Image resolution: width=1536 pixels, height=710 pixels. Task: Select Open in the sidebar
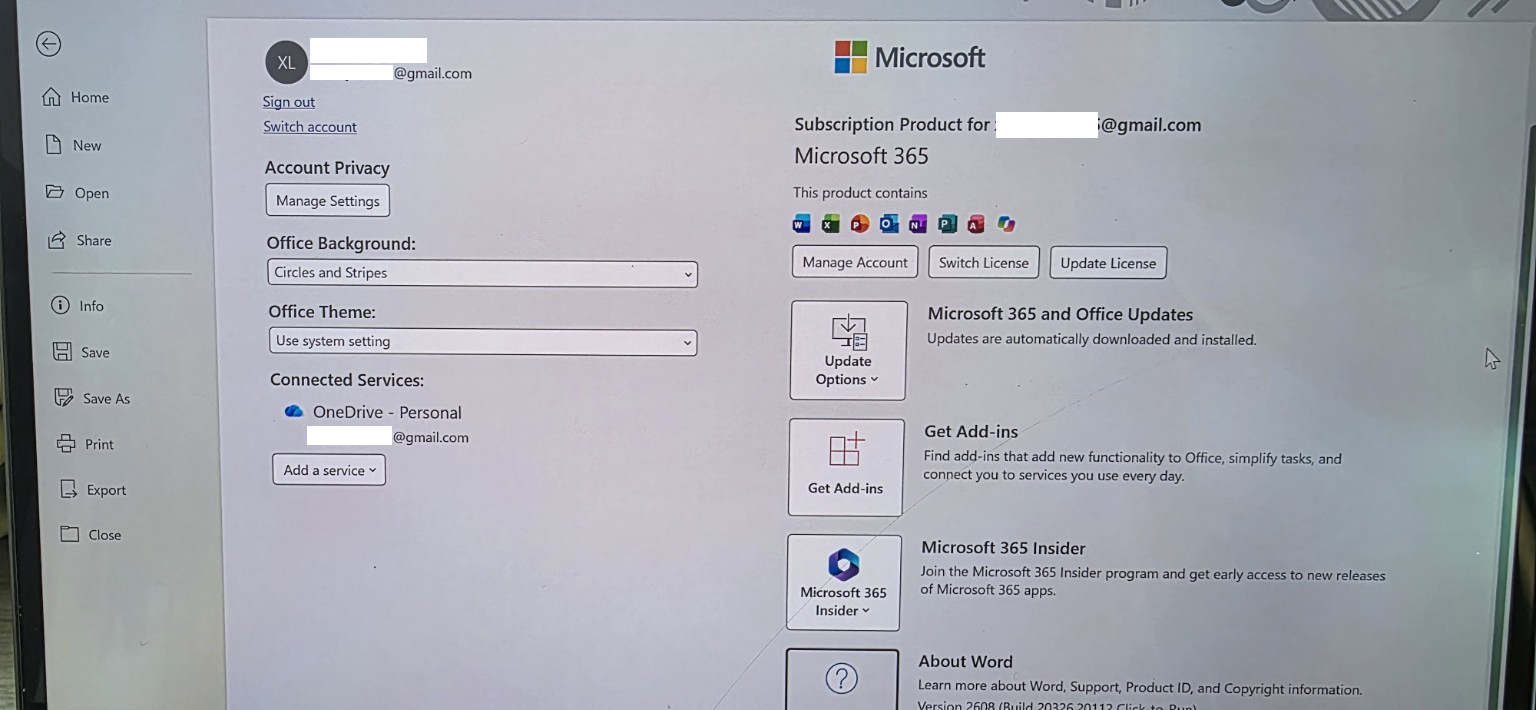pyautogui.click(x=77, y=192)
